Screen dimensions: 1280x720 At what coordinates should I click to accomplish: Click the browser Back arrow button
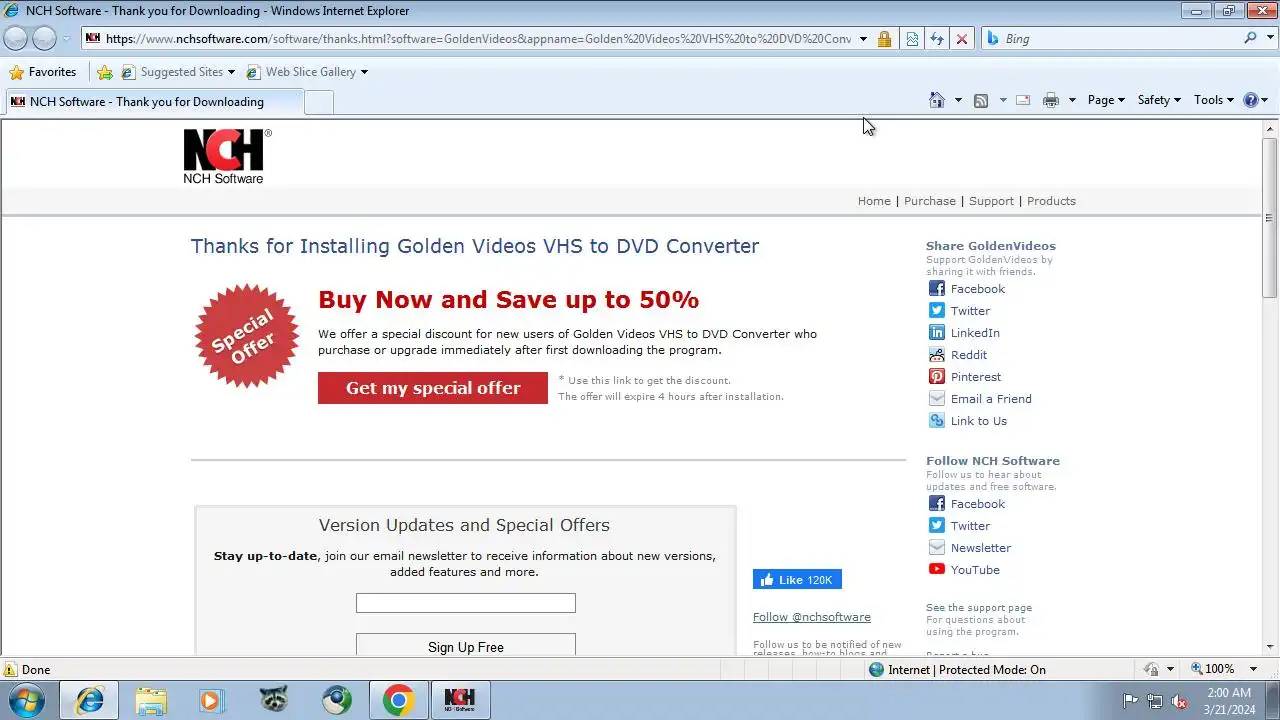click(x=16, y=38)
